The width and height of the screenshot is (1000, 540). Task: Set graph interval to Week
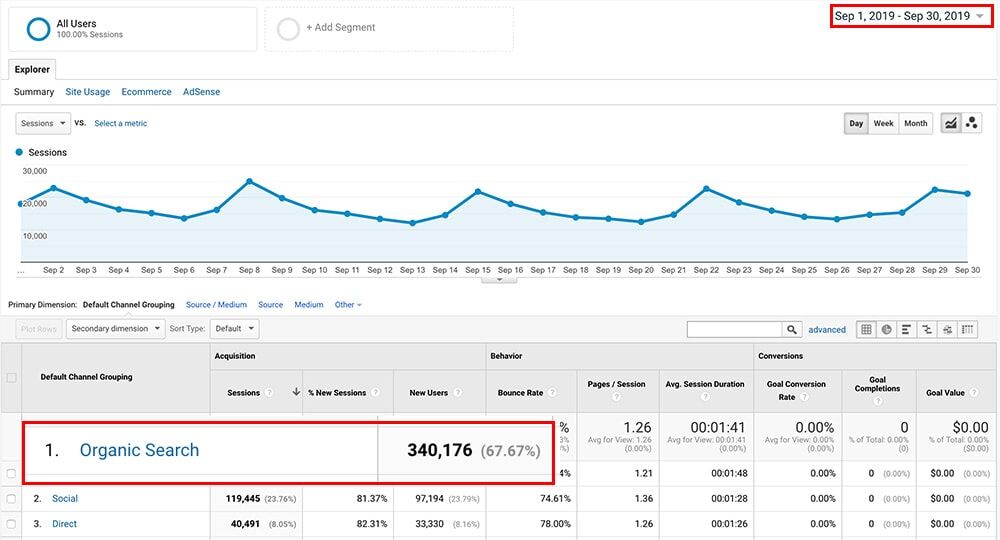click(883, 124)
